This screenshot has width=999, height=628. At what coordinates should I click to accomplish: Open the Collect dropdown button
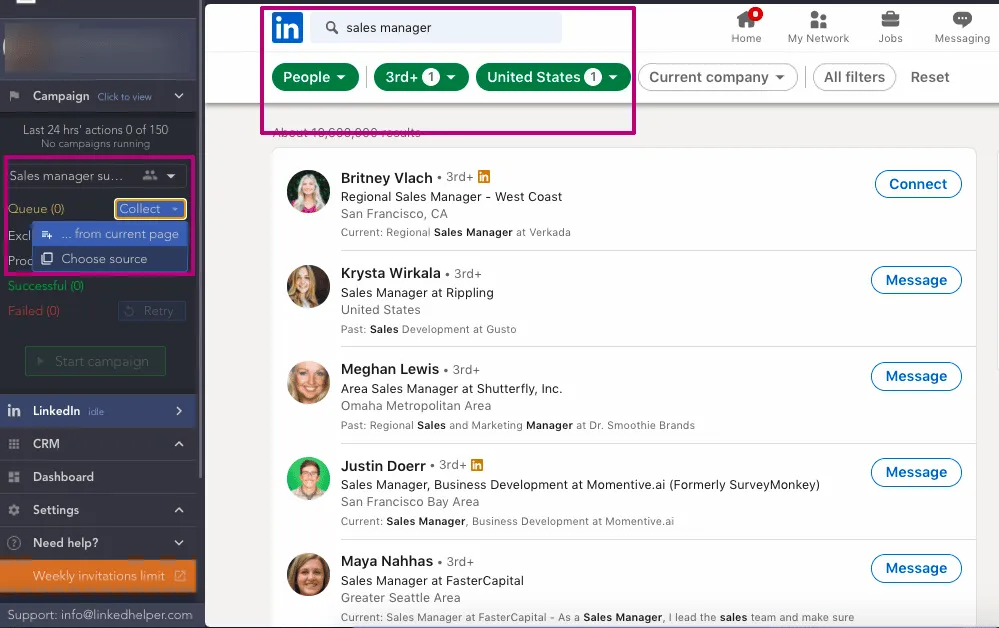[150, 209]
